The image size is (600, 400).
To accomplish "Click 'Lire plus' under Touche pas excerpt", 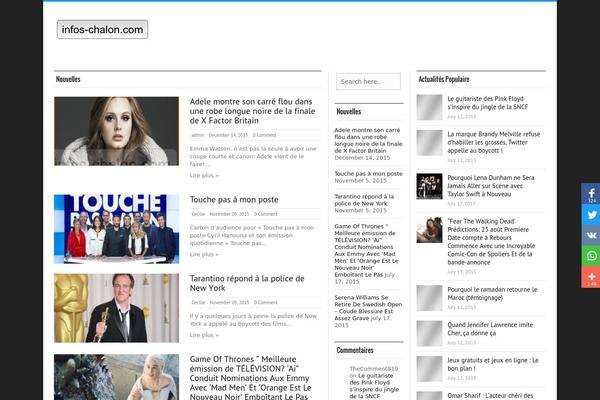I will tap(204, 254).
